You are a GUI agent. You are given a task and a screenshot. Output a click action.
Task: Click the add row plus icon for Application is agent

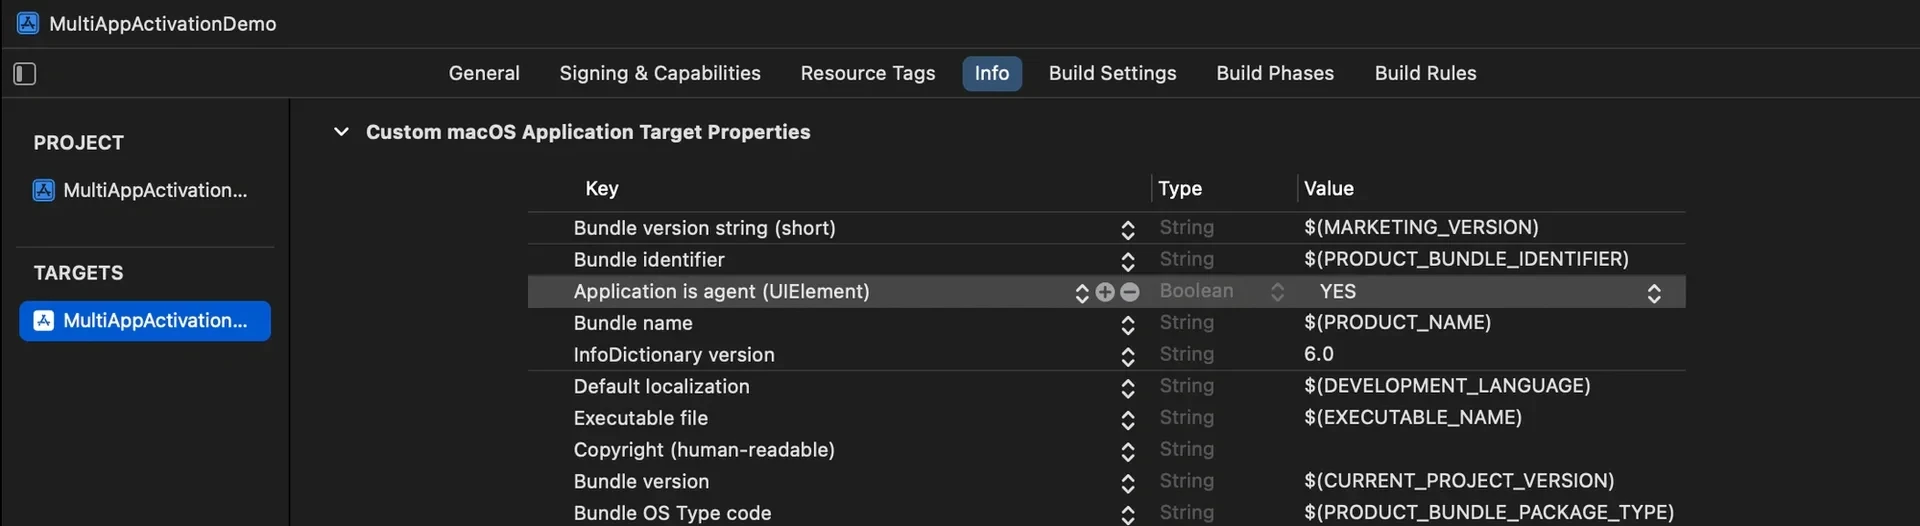point(1105,292)
